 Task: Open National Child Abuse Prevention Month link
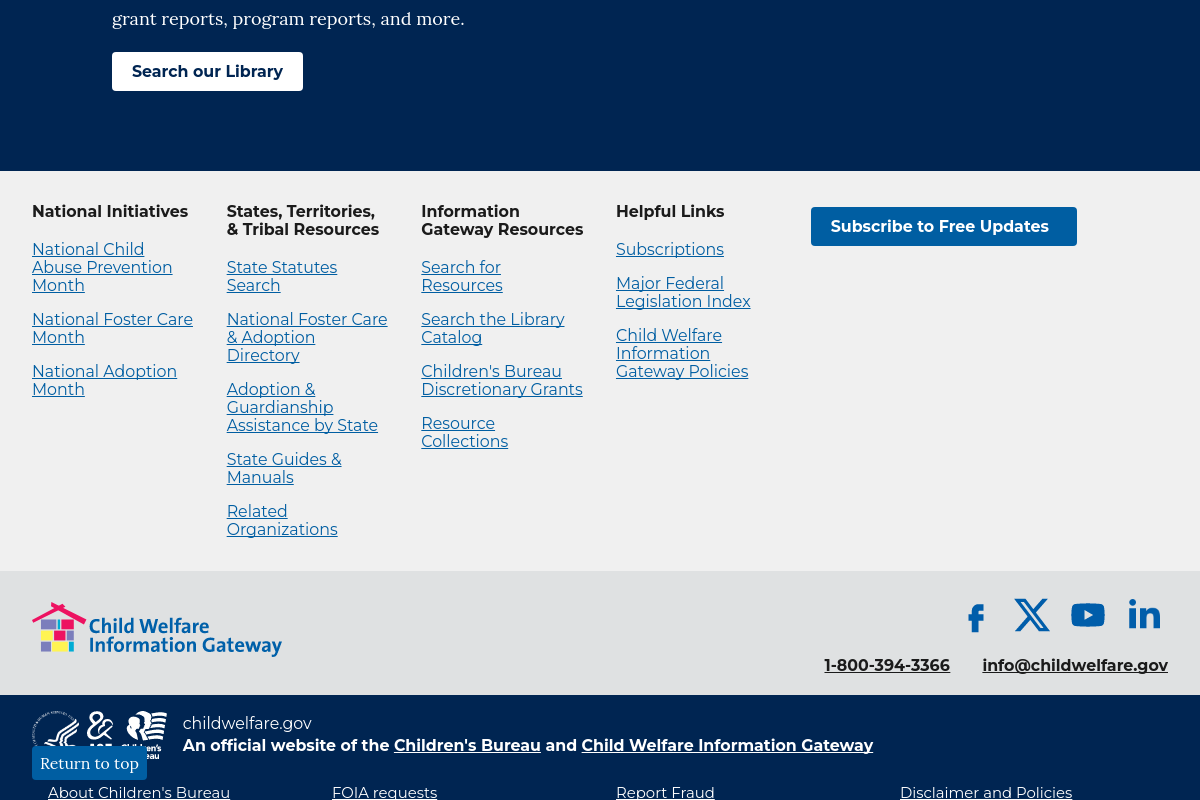(x=102, y=267)
